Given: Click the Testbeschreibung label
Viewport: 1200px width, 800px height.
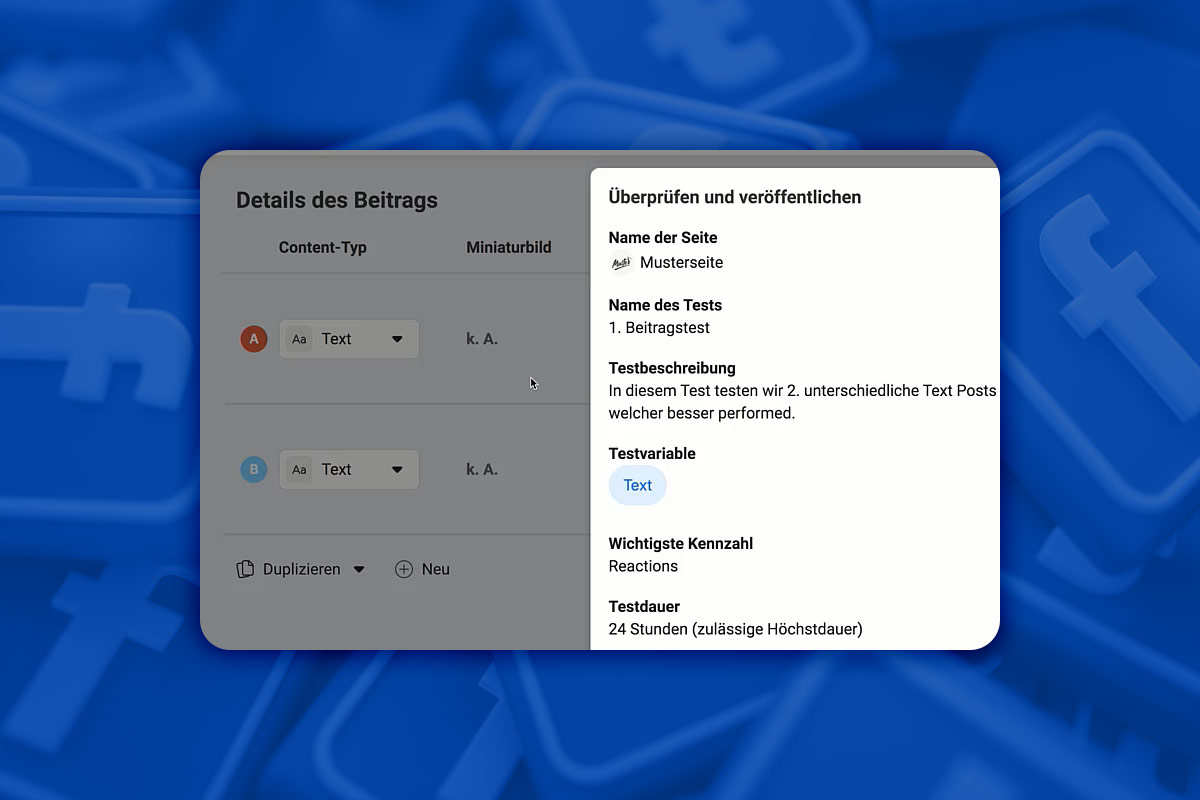Looking at the screenshot, I should pyautogui.click(x=672, y=368).
